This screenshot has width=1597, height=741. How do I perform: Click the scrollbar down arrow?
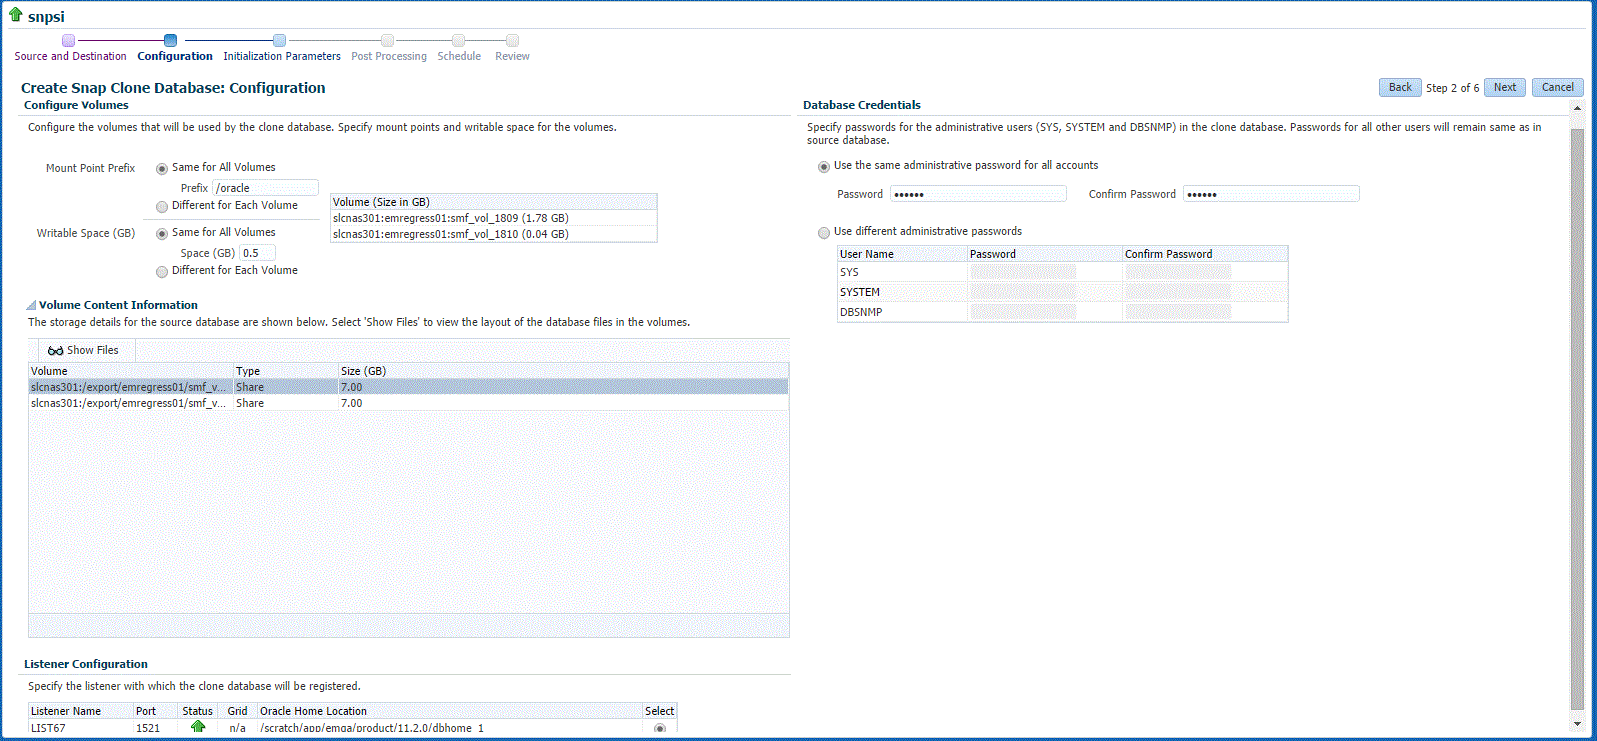coord(1577,723)
